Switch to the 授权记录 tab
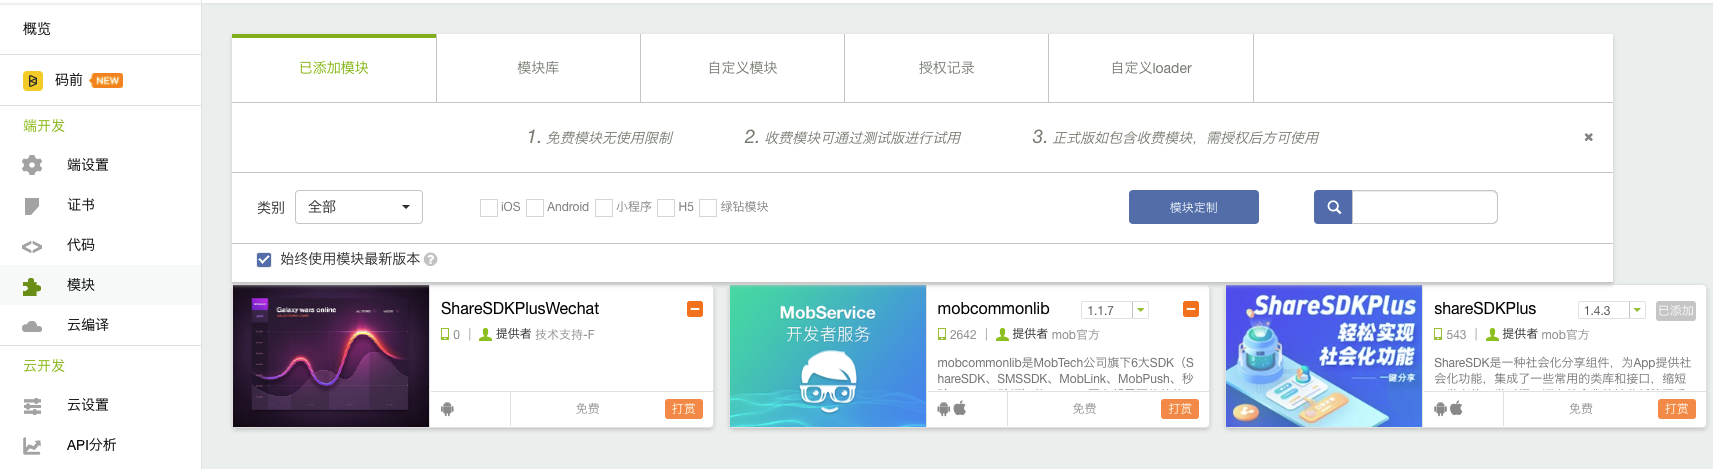1713x469 pixels. tap(946, 68)
